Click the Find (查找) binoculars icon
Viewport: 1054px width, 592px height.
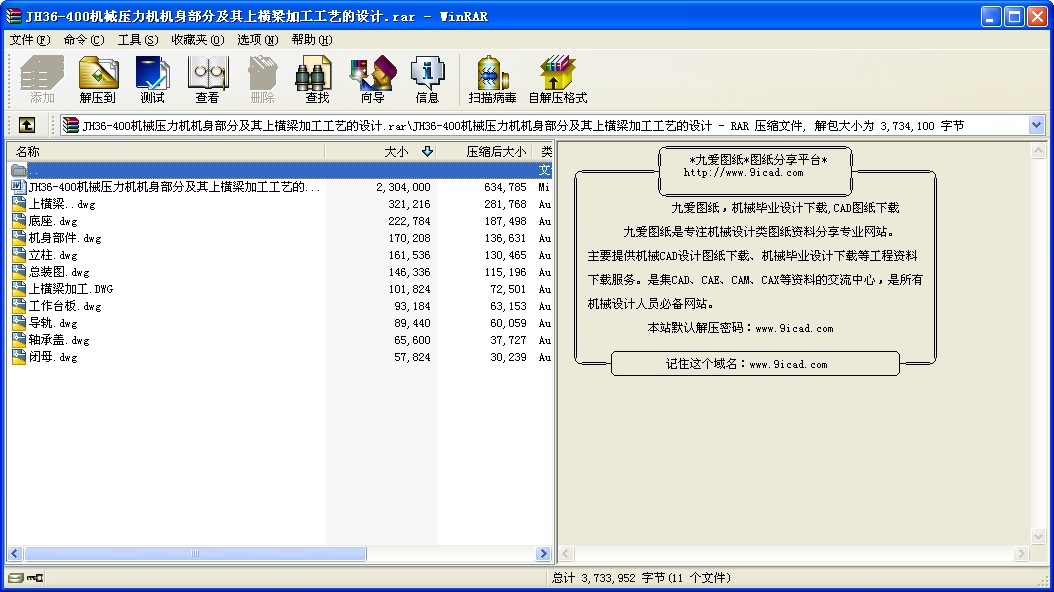(x=317, y=80)
